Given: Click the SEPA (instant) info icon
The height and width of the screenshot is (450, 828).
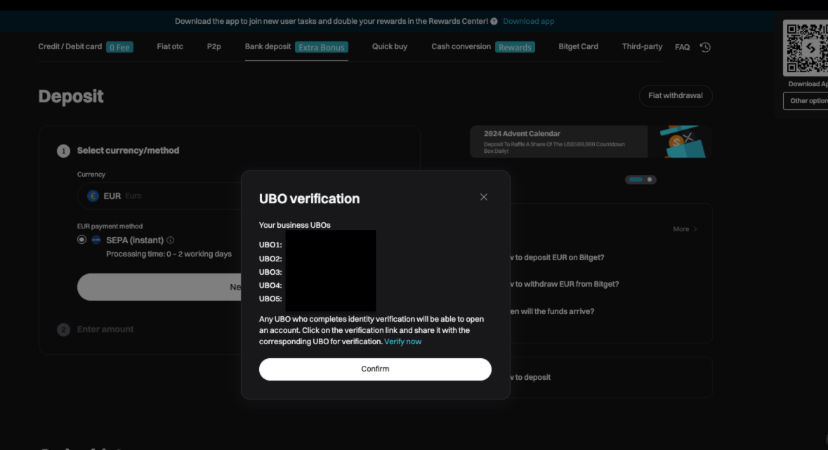Looking at the screenshot, I should tap(170, 240).
